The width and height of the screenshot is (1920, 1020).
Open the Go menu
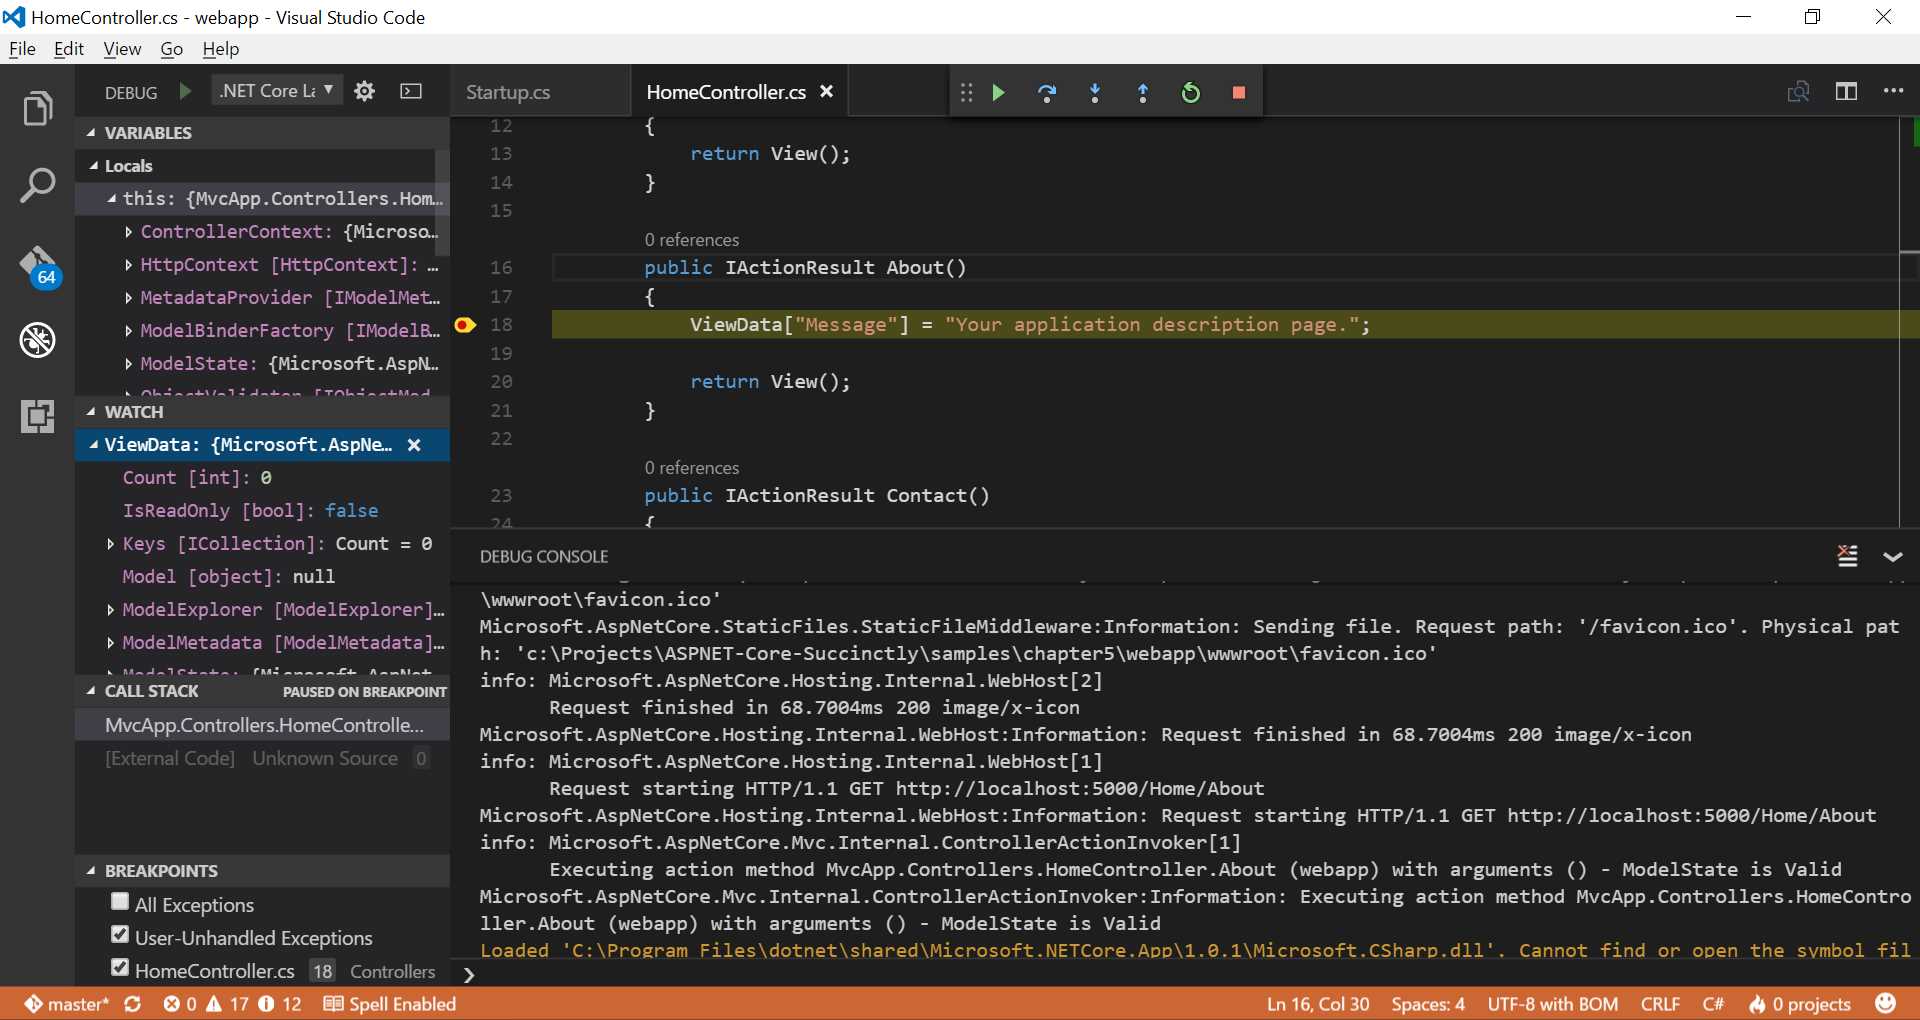(x=171, y=49)
